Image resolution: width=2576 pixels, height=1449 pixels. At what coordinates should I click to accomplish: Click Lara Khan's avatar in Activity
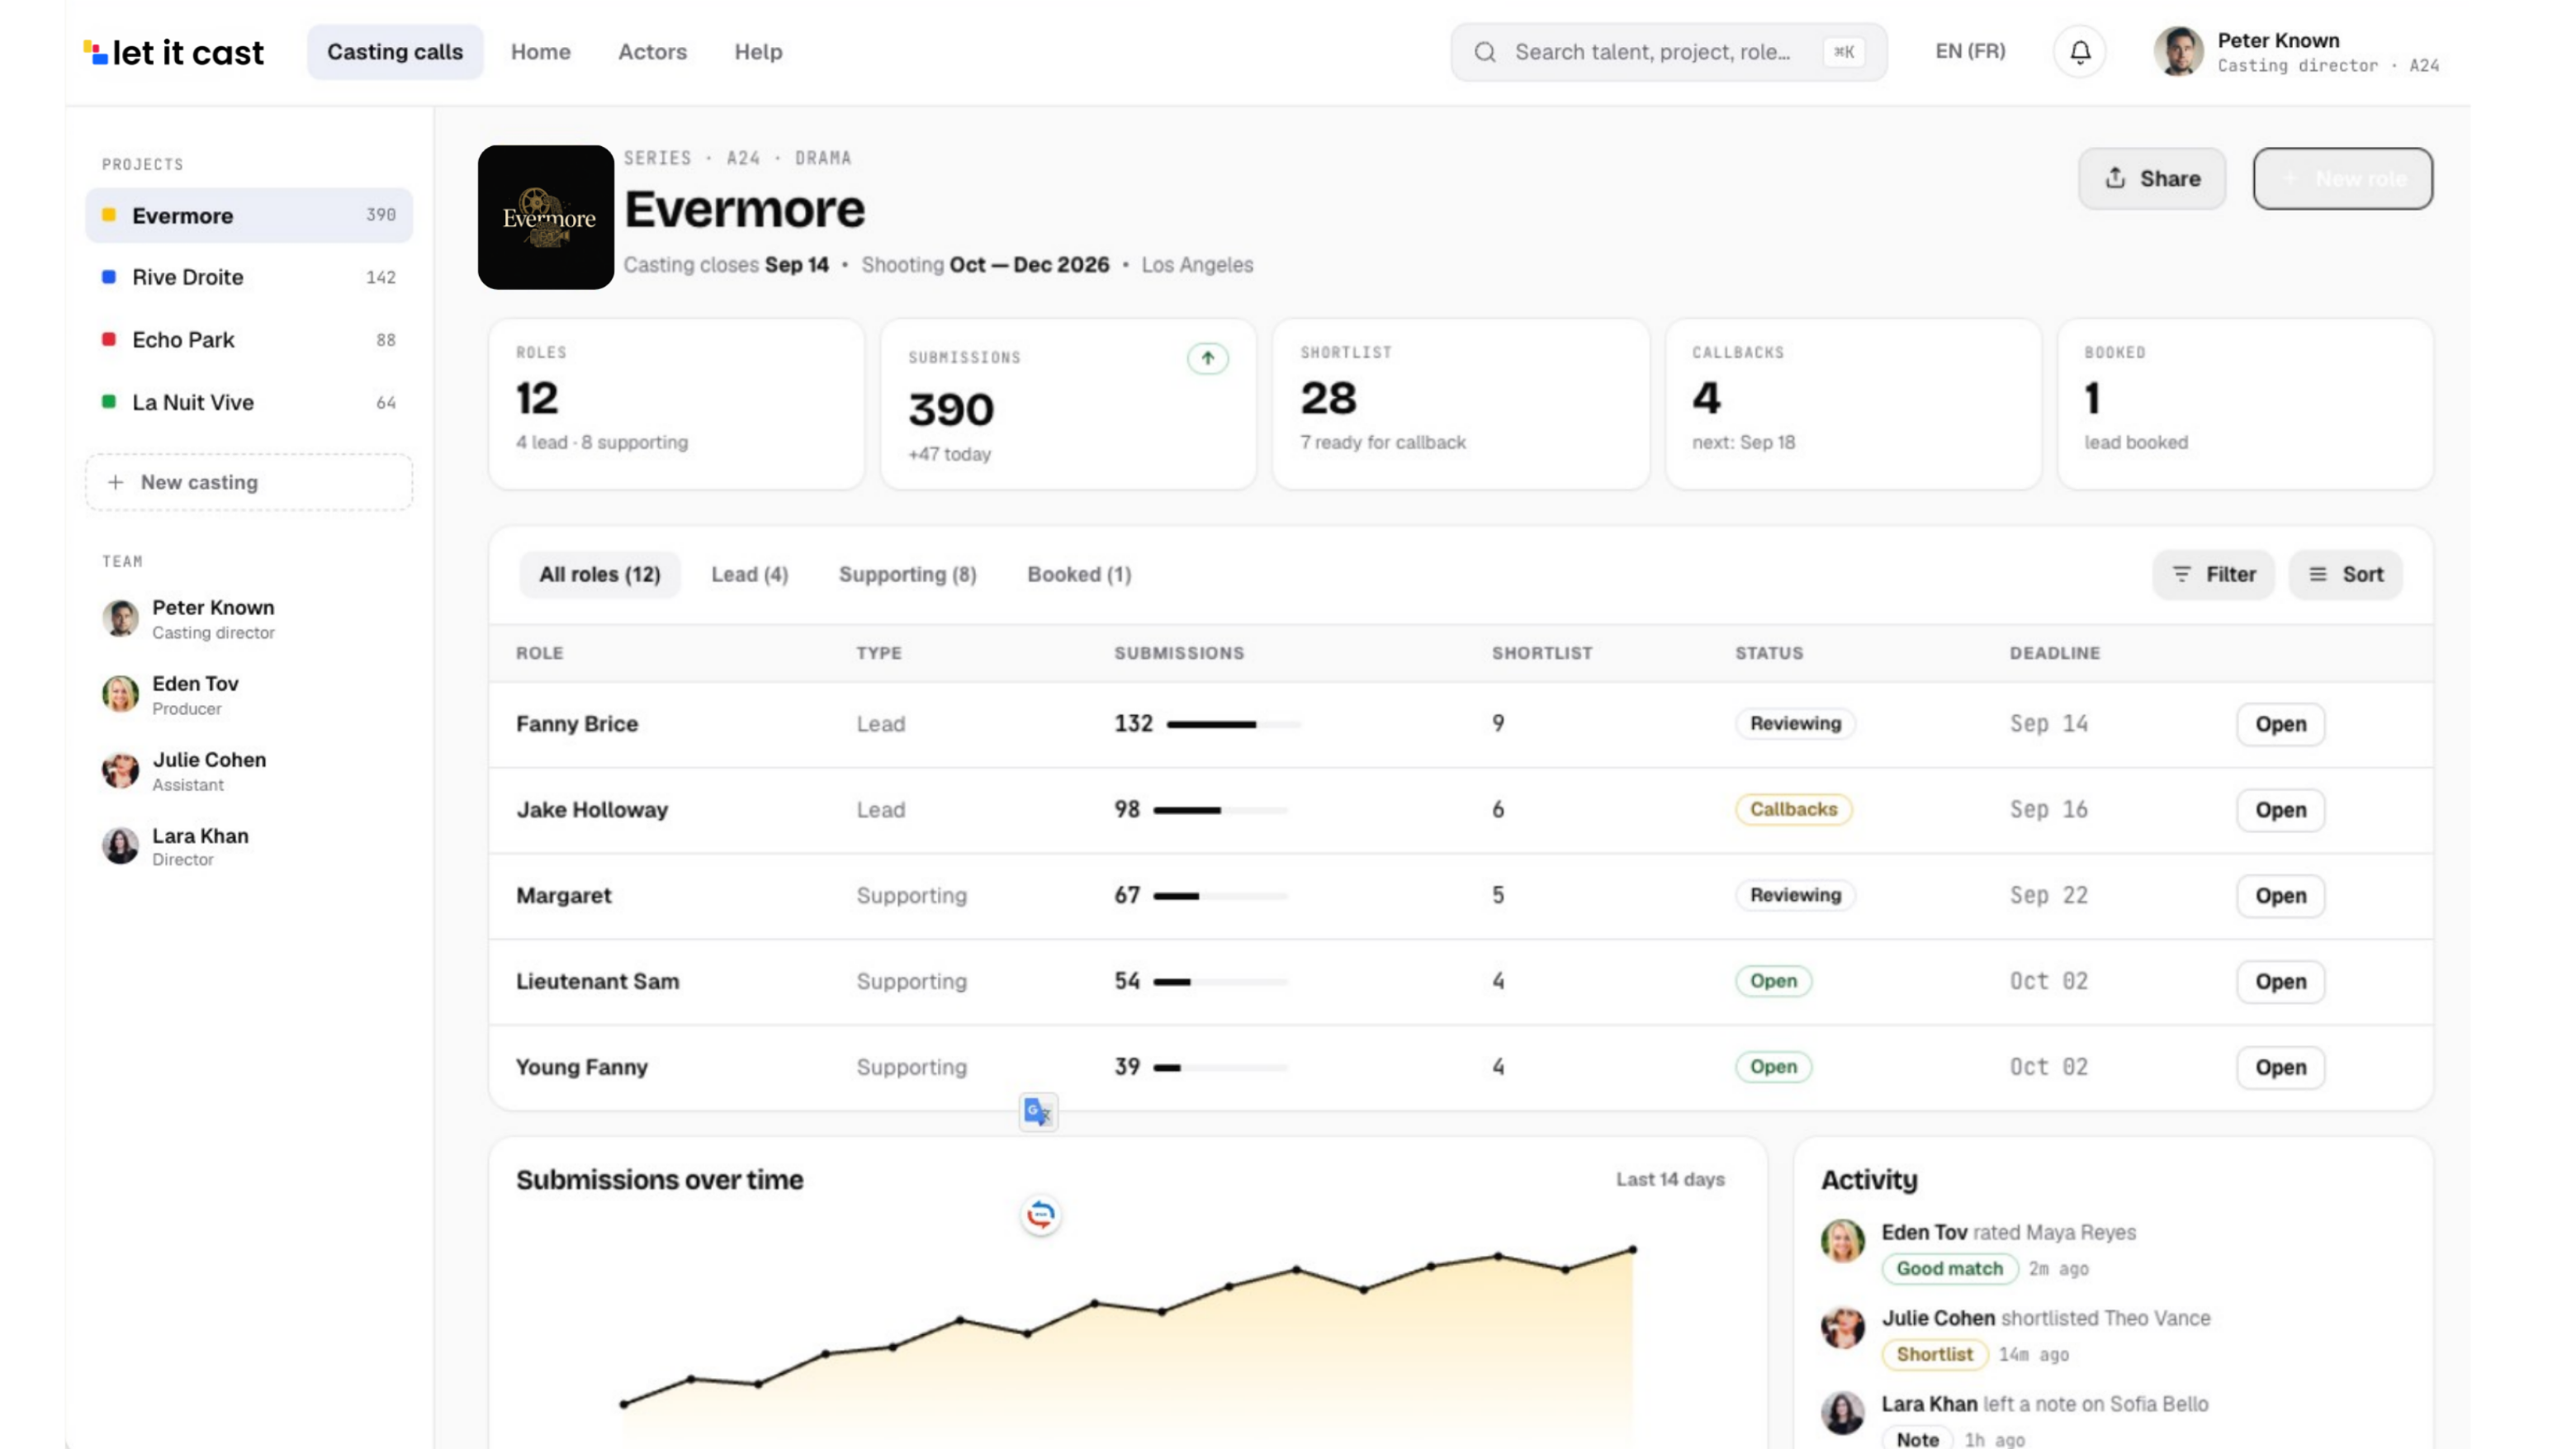(x=1843, y=1413)
